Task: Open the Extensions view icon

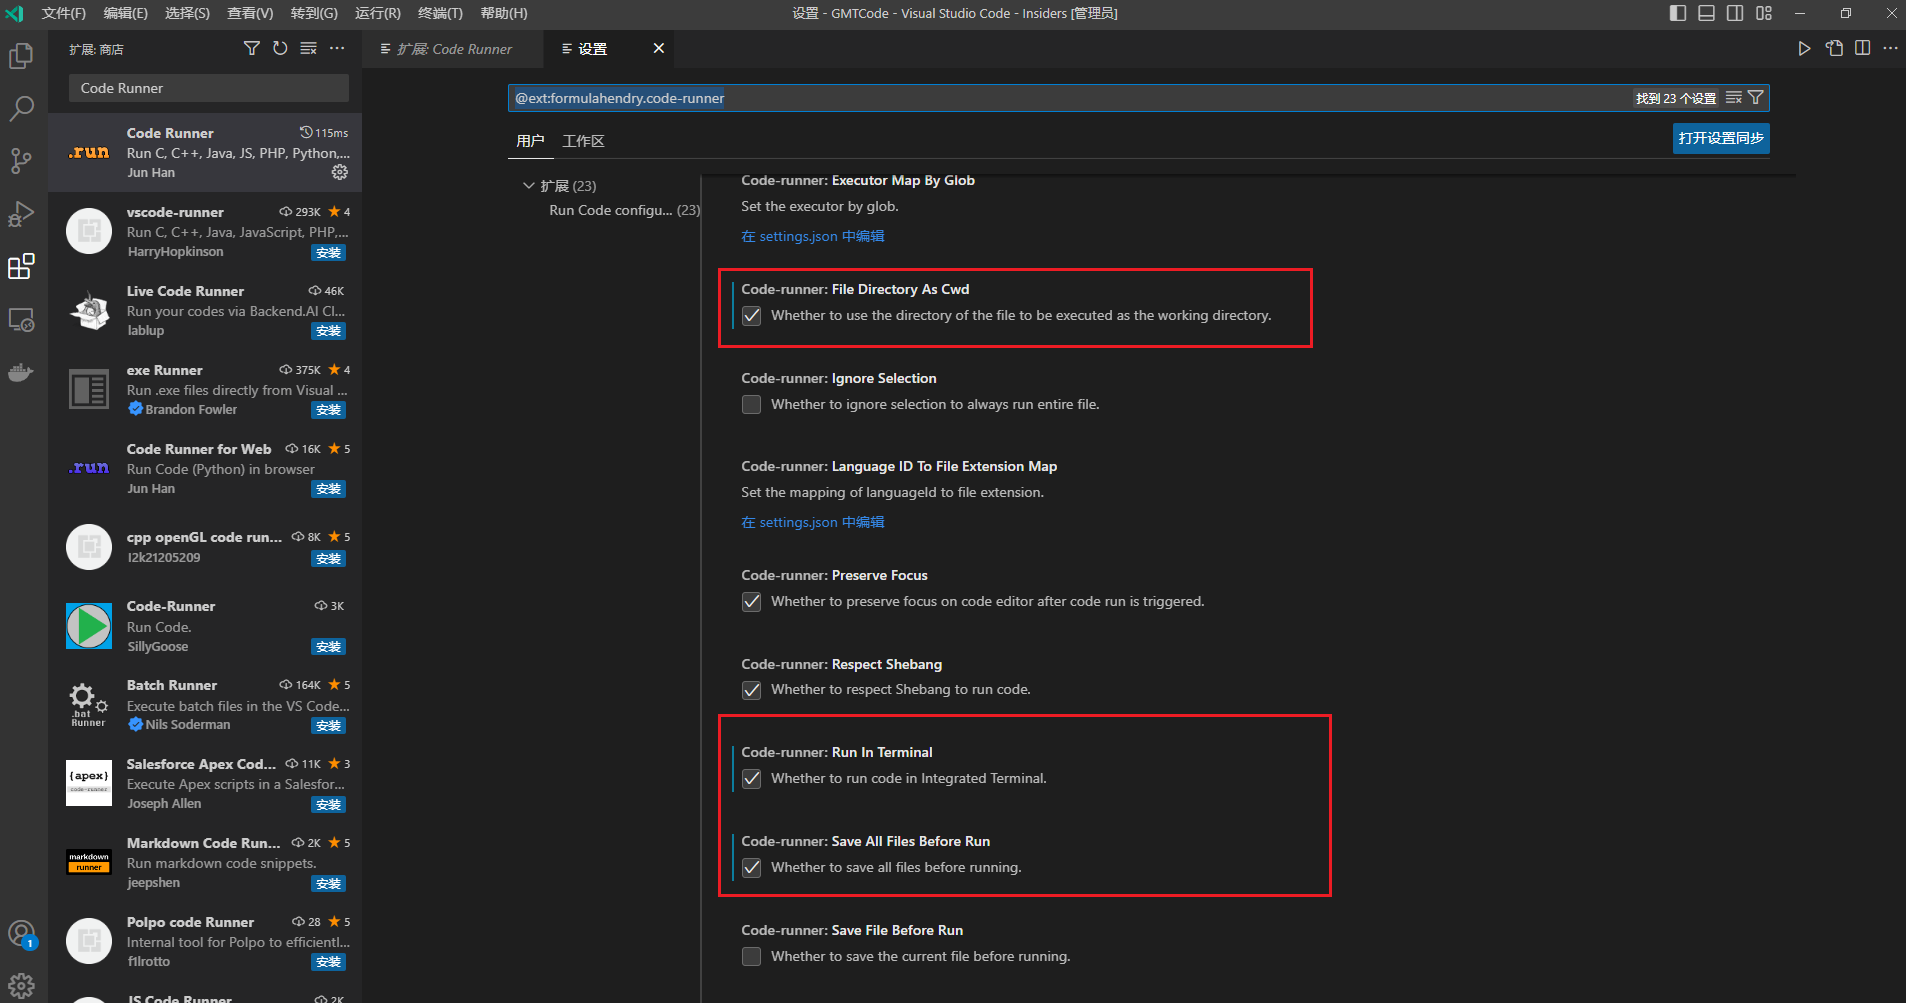Action: (21, 266)
